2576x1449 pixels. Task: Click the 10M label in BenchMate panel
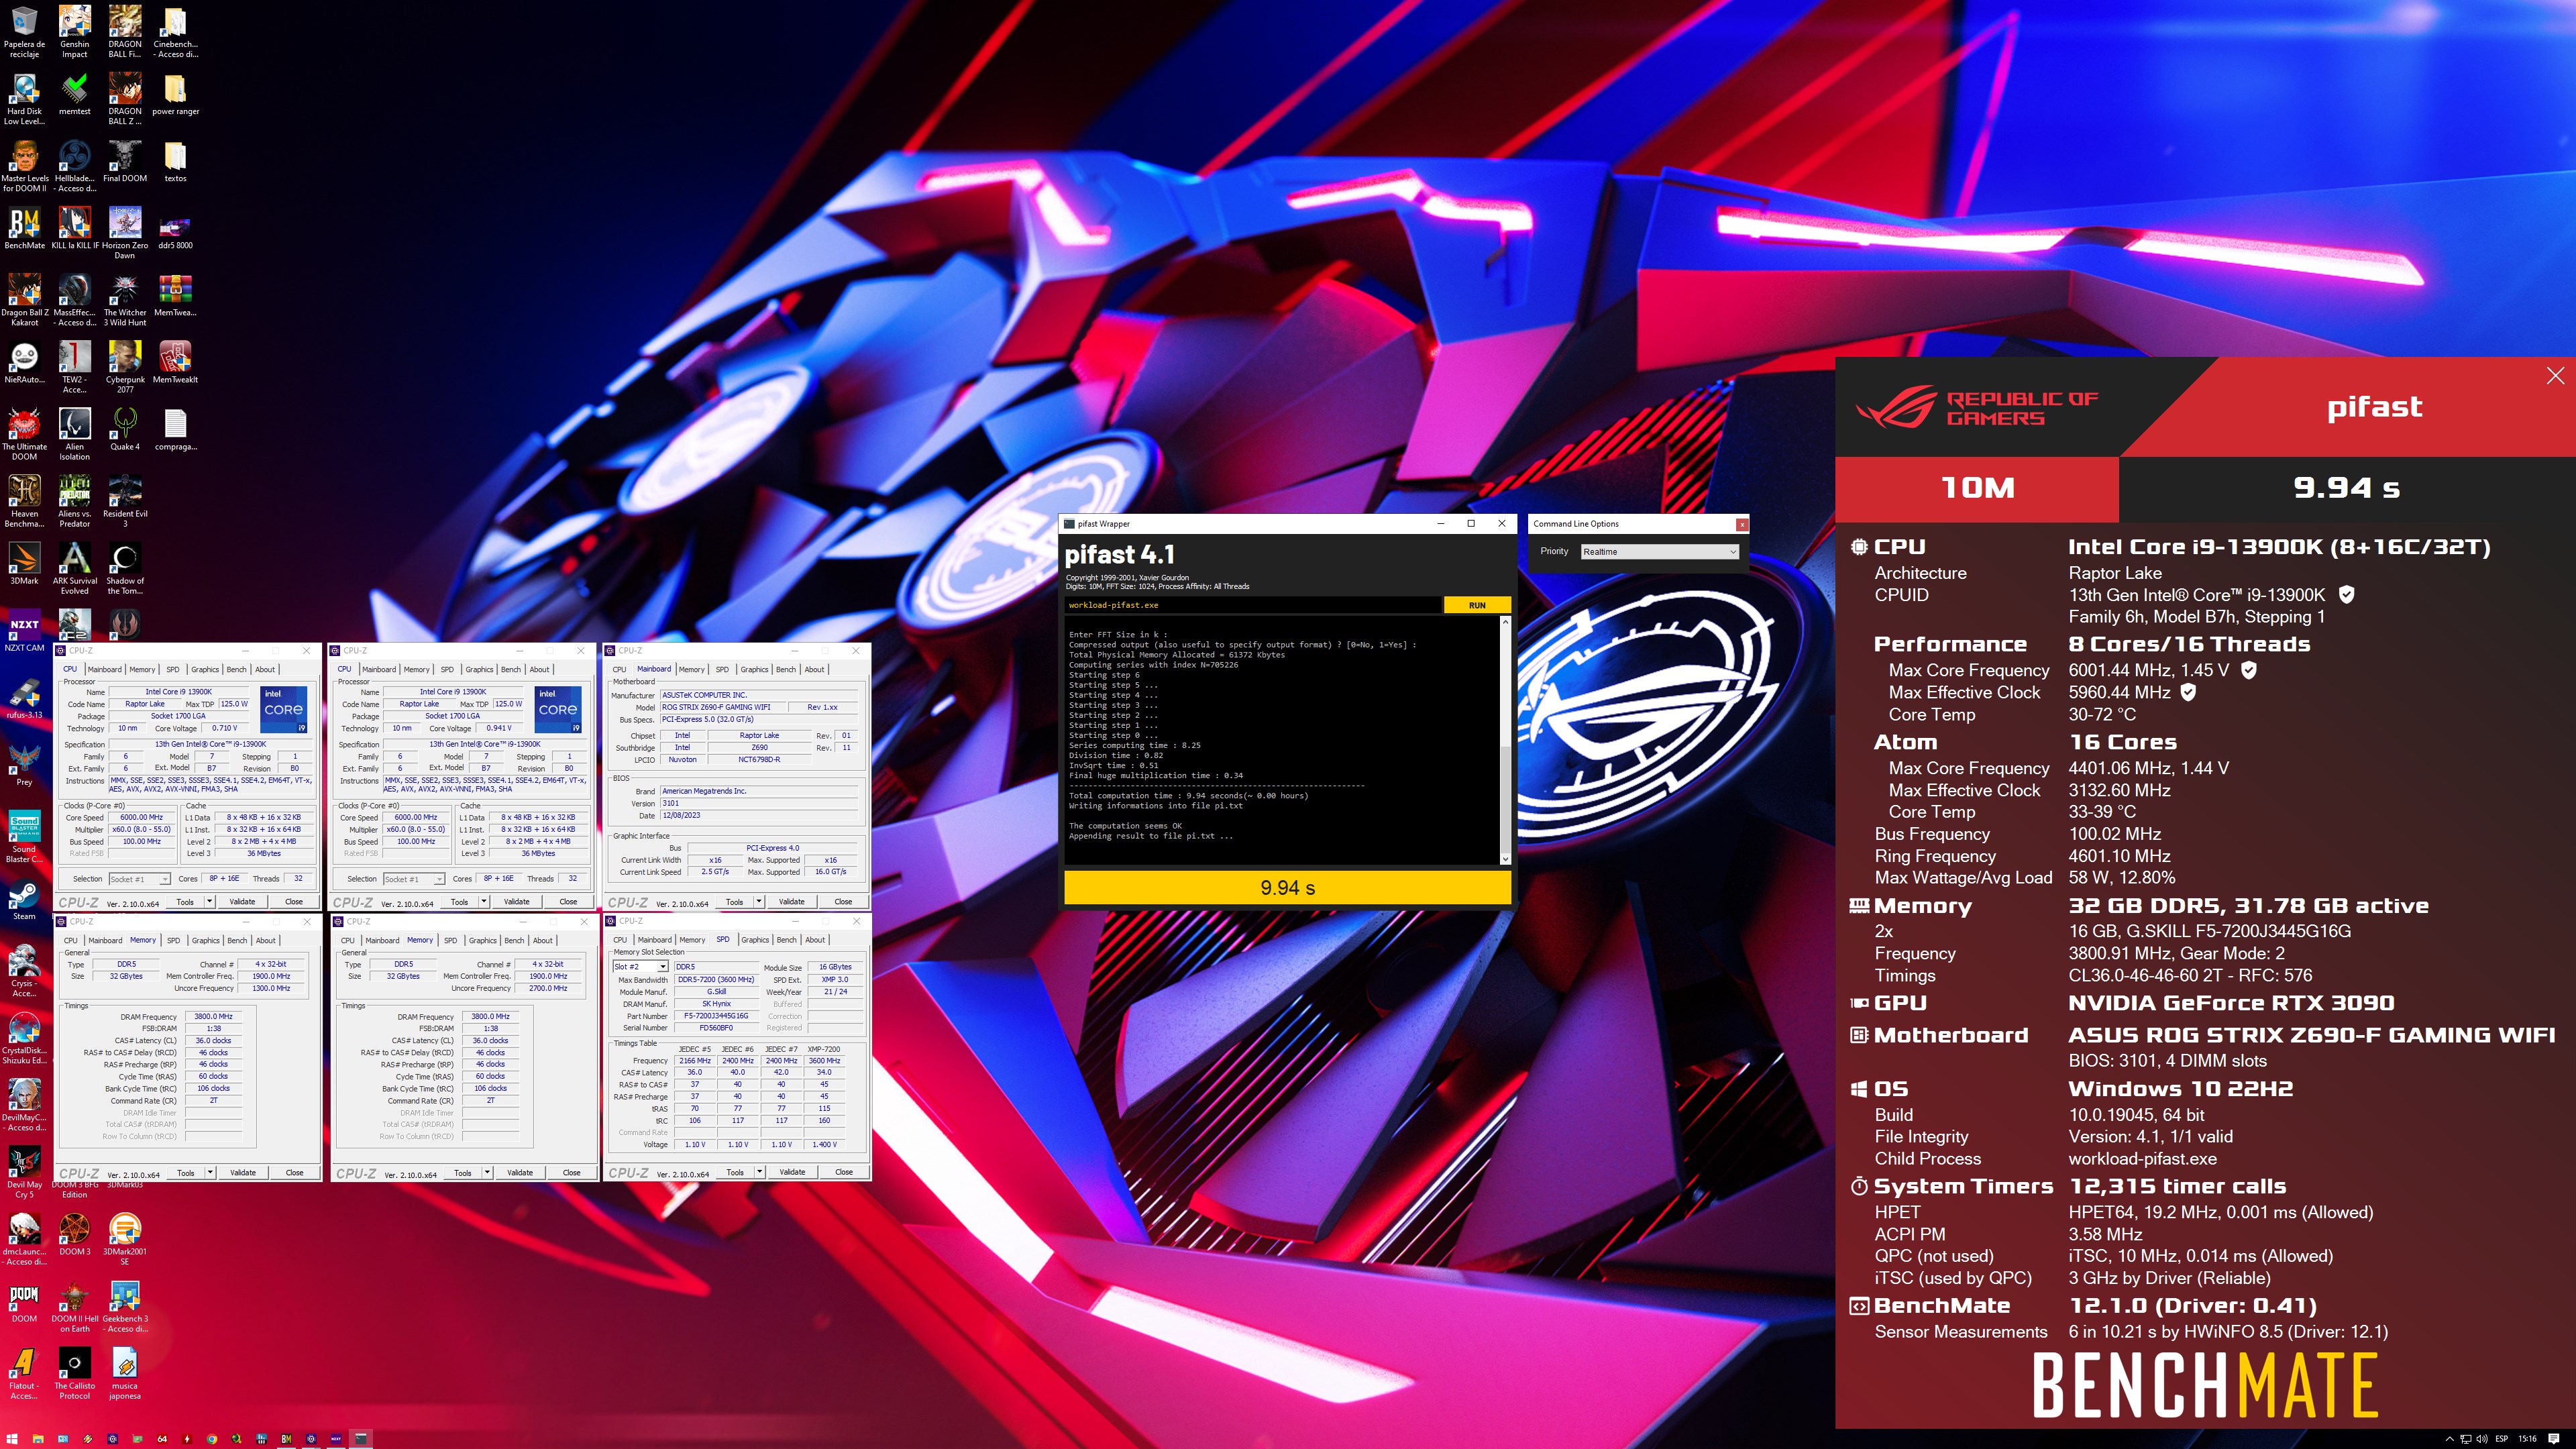tap(1977, 488)
